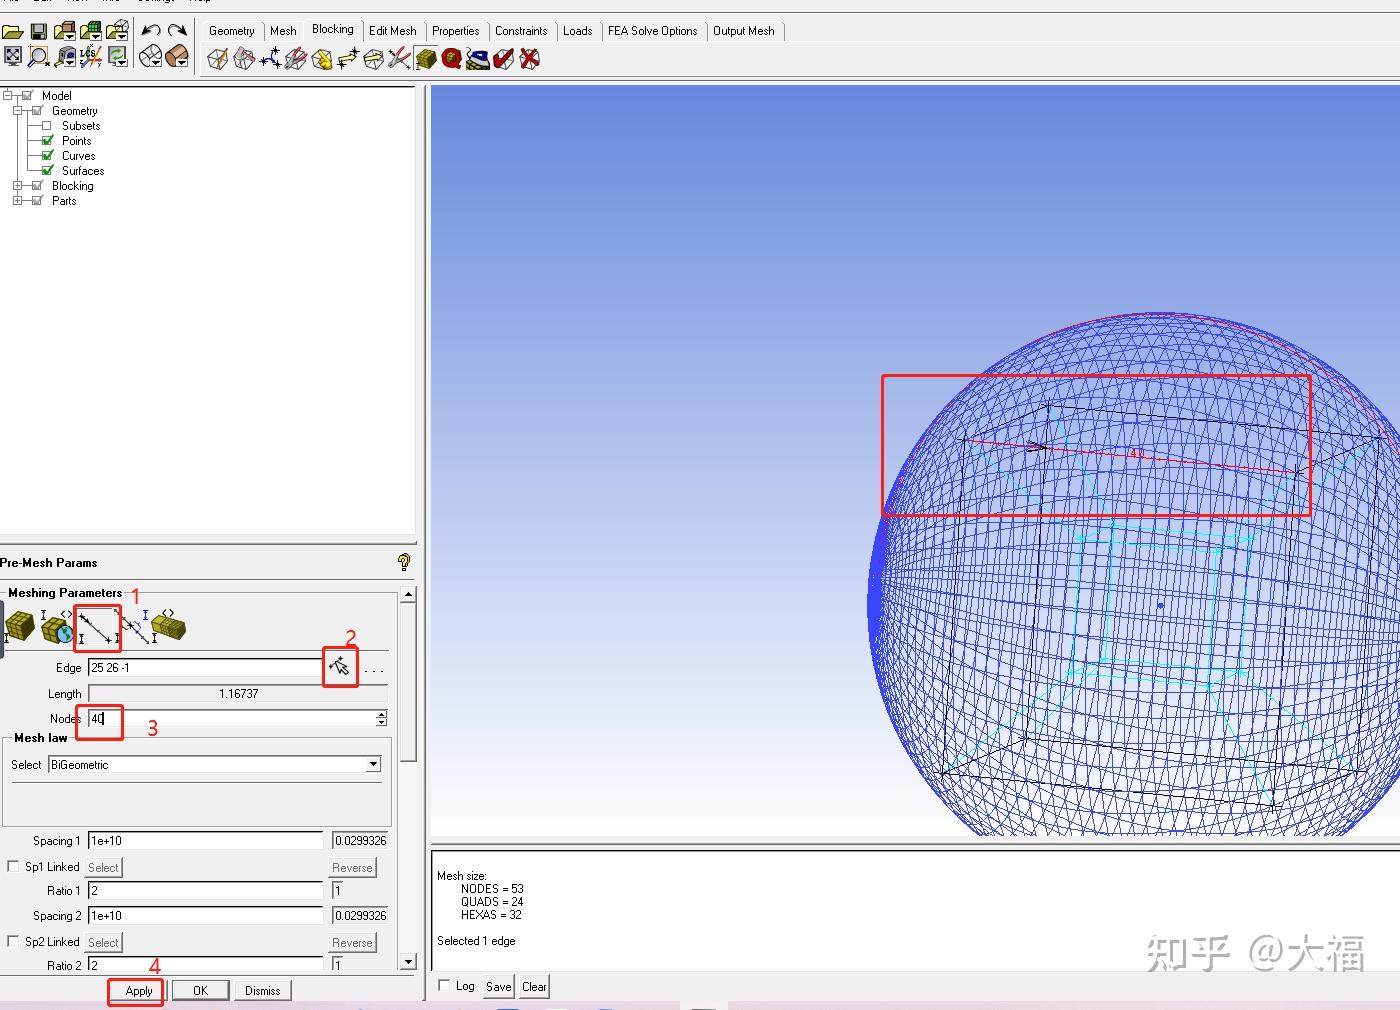Click the LCS local coordinate system icon

coord(90,57)
